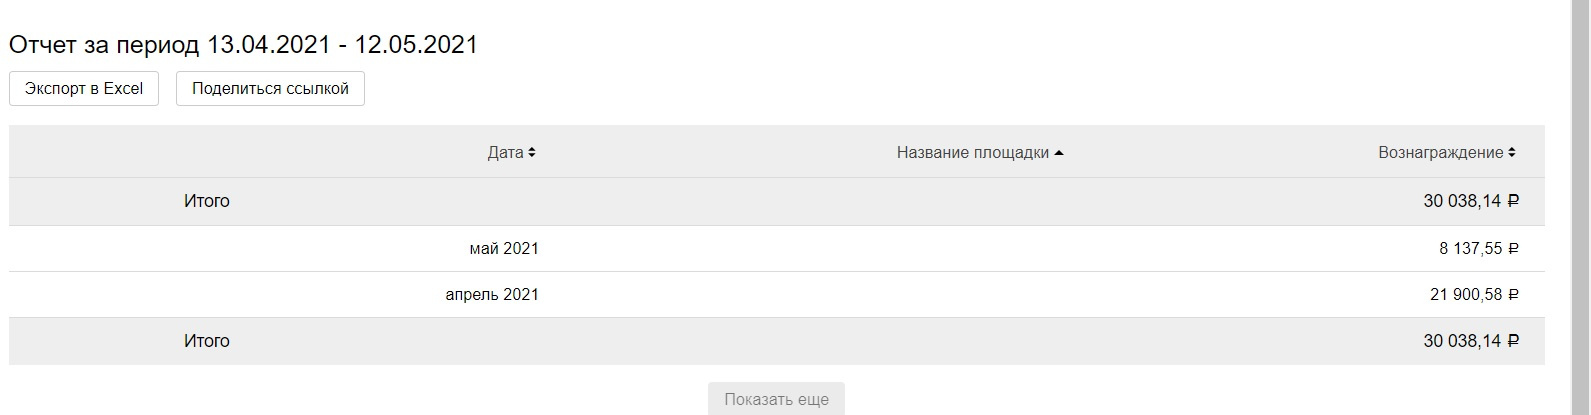Click the bottom Итого row label
Image resolution: width=1591 pixels, height=415 pixels.
(207, 341)
